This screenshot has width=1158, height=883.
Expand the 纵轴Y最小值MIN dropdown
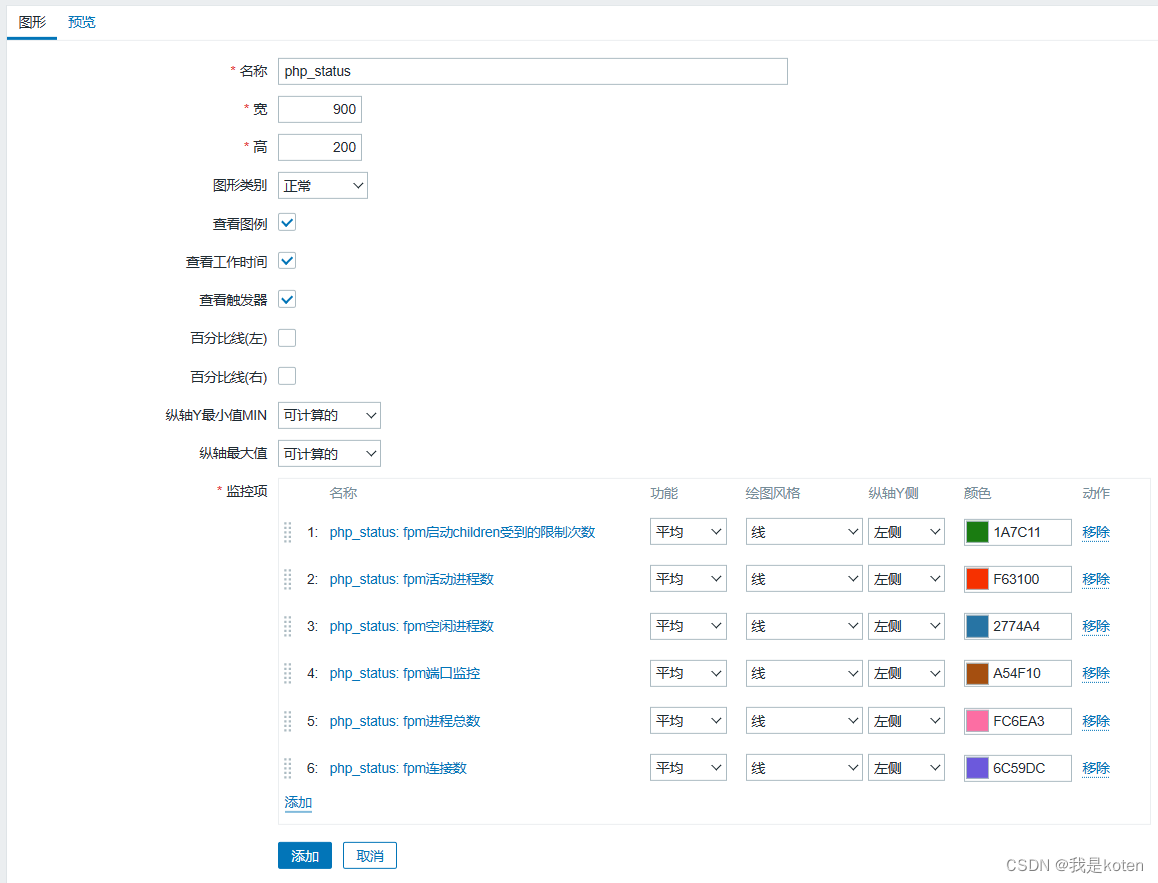pos(329,416)
